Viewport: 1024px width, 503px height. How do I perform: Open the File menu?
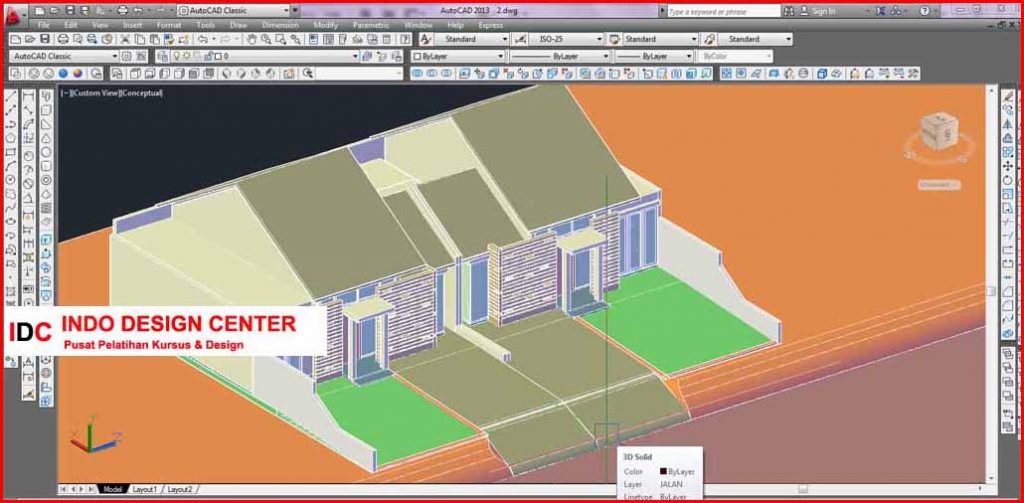pos(44,25)
